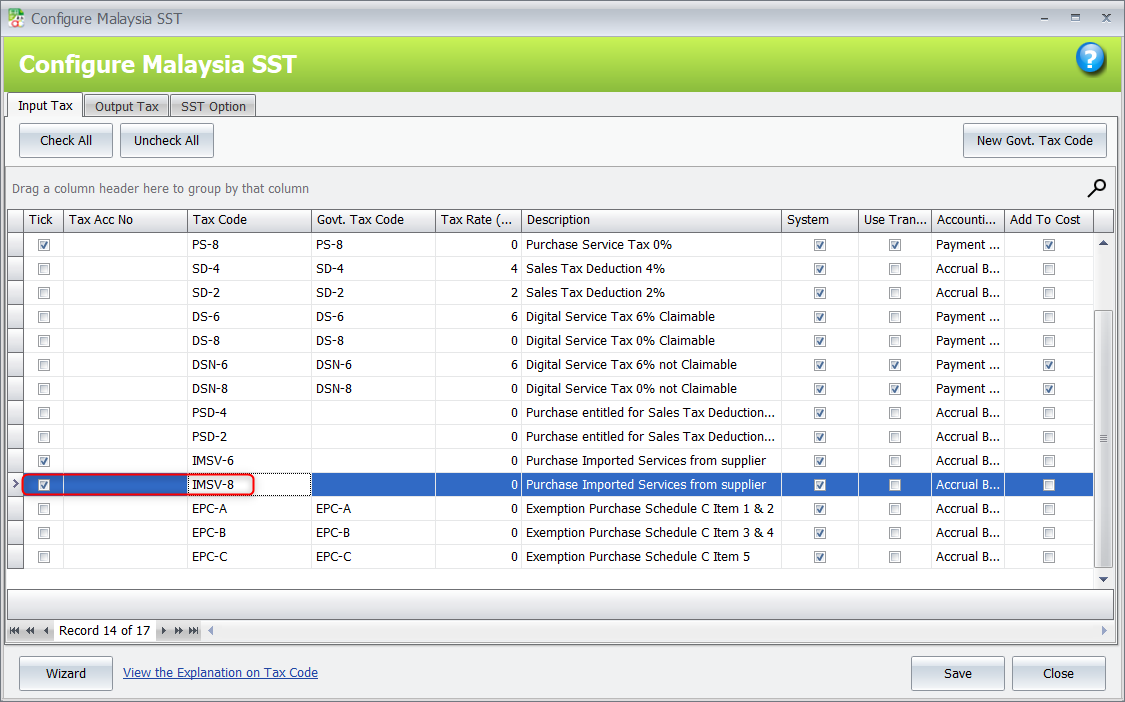Jump to first record navigator icon
This screenshot has width=1125, height=702.
coord(15,631)
